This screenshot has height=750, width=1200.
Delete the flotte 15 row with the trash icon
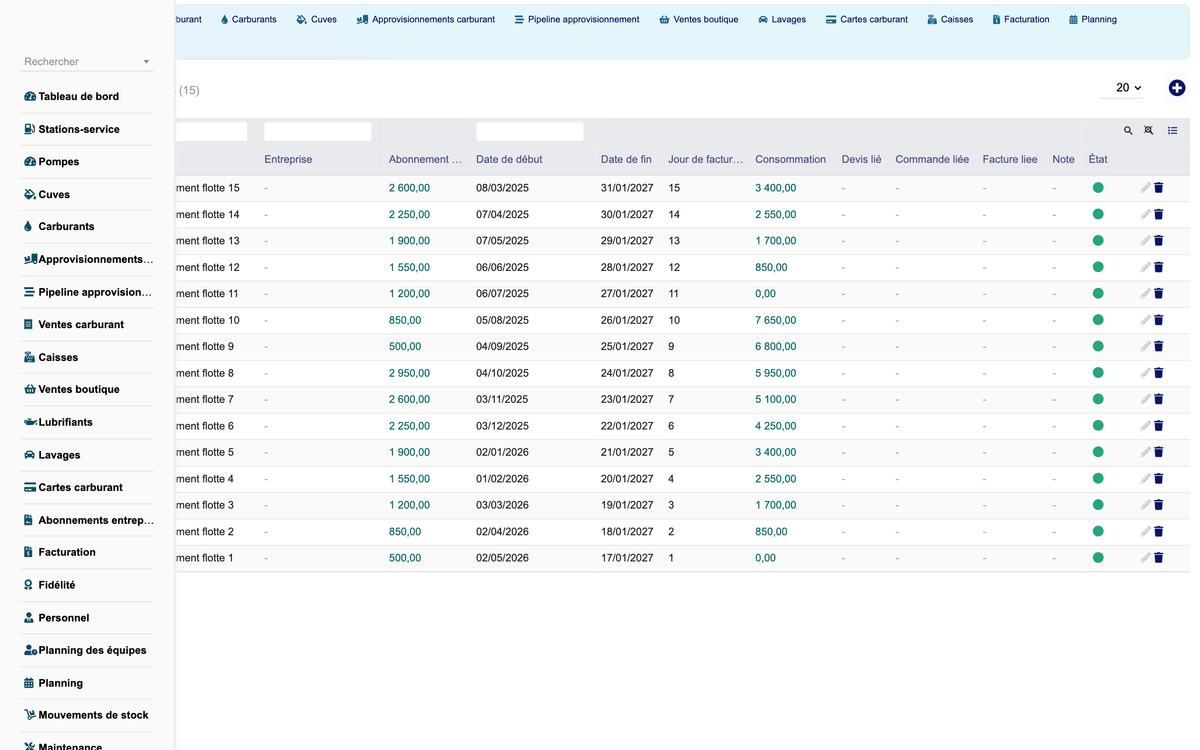pyautogui.click(x=1159, y=188)
